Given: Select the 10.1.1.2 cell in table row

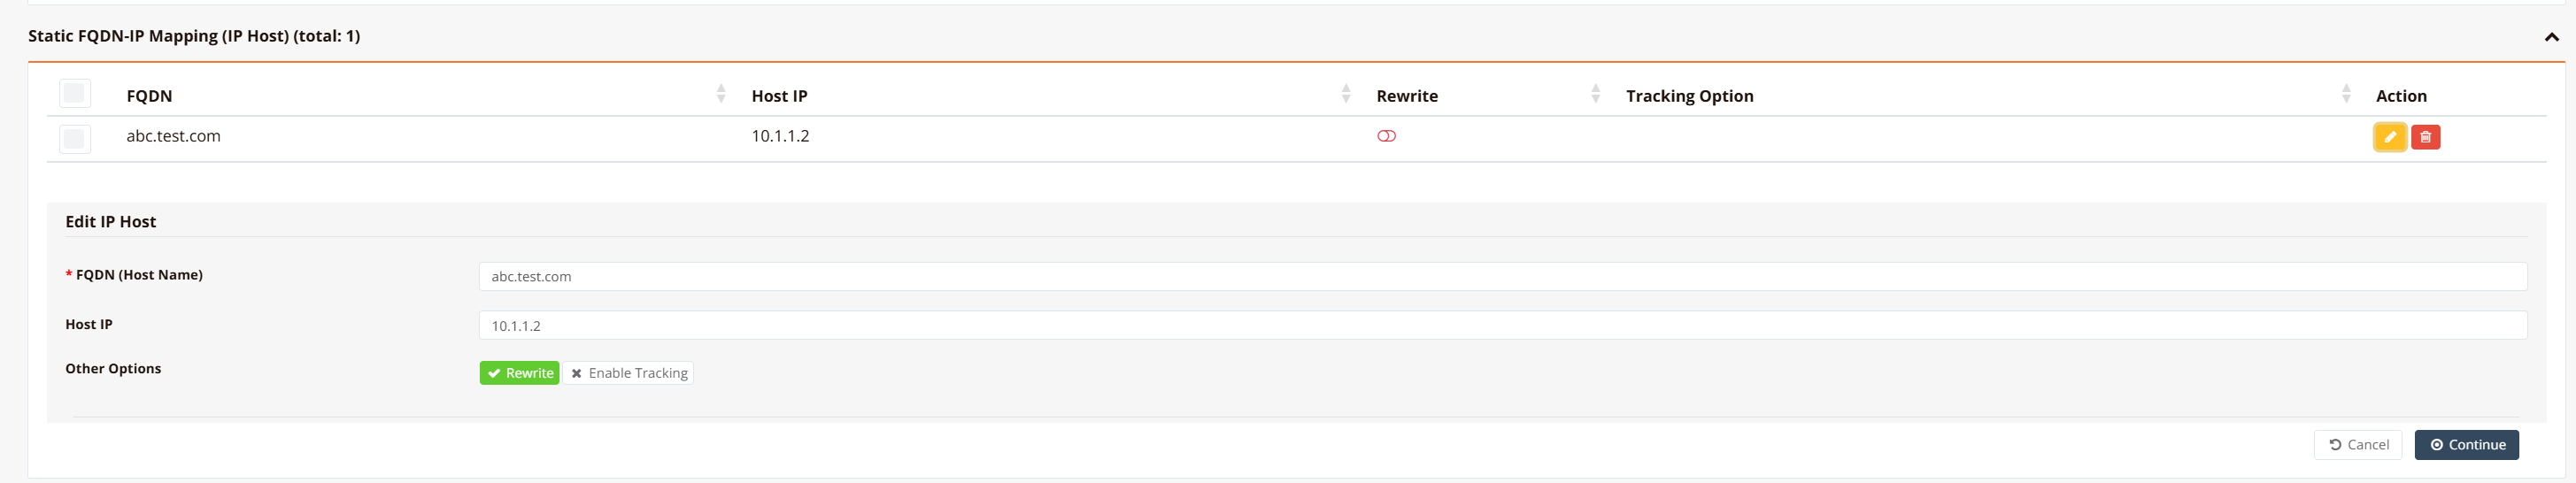Looking at the screenshot, I should [x=780, y=136].
